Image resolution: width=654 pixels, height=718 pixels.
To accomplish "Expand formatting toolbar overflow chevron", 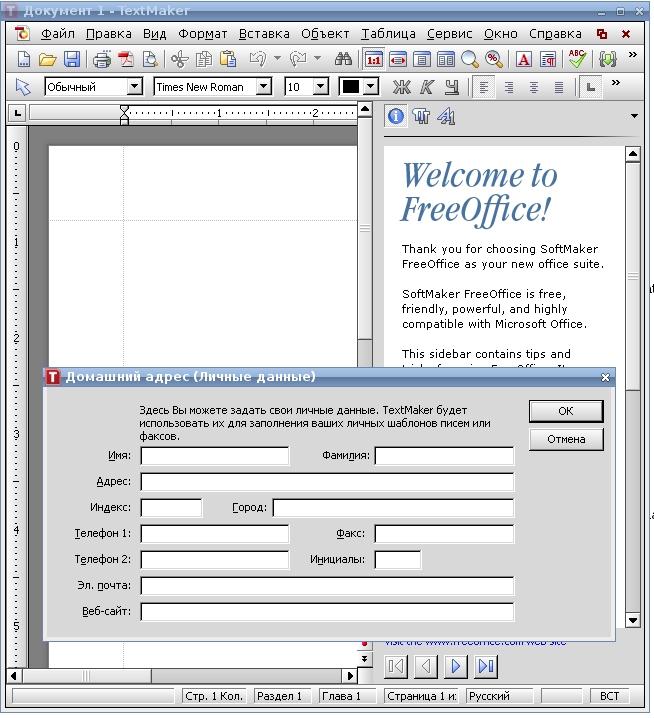I will [x=616, y=82].
